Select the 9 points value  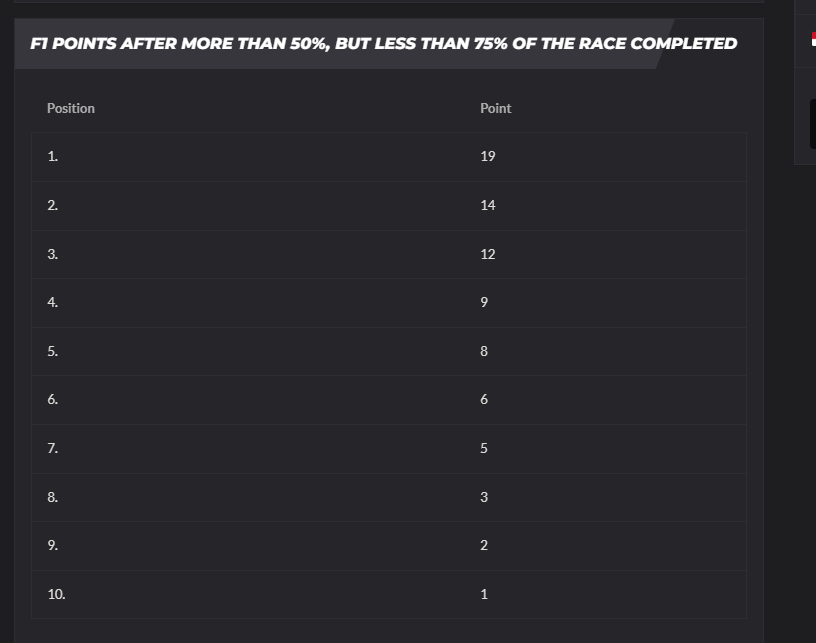click(x=484, y=302)
